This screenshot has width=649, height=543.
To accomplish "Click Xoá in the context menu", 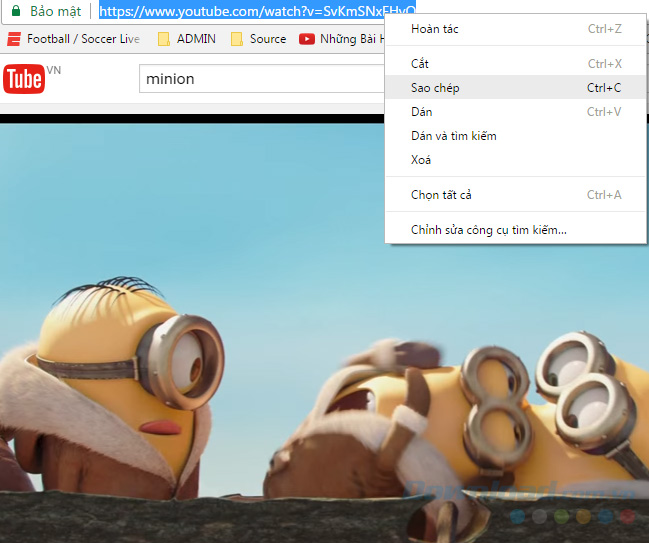I will (421, 160).
